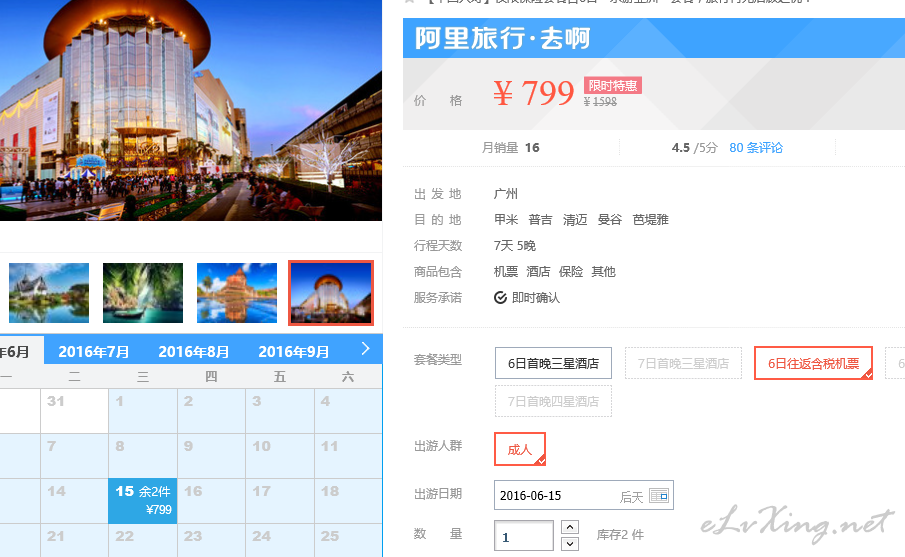The image size is (905, 557).
Task: Click the destination 曼谷
Action: [x=609, y=220]
